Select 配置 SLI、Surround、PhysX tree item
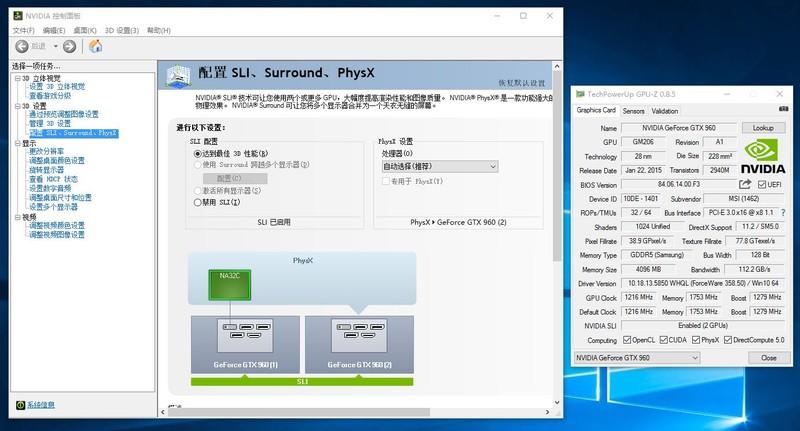The height and width of the screenshot is (431, 800). click(73, 133)
